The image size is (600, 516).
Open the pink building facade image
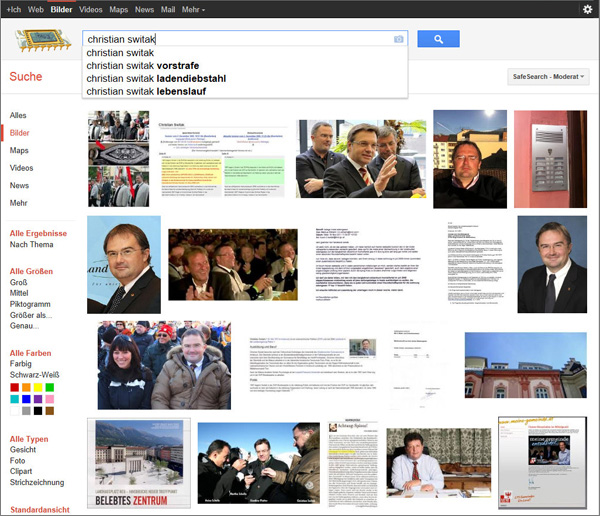(525, 365)
